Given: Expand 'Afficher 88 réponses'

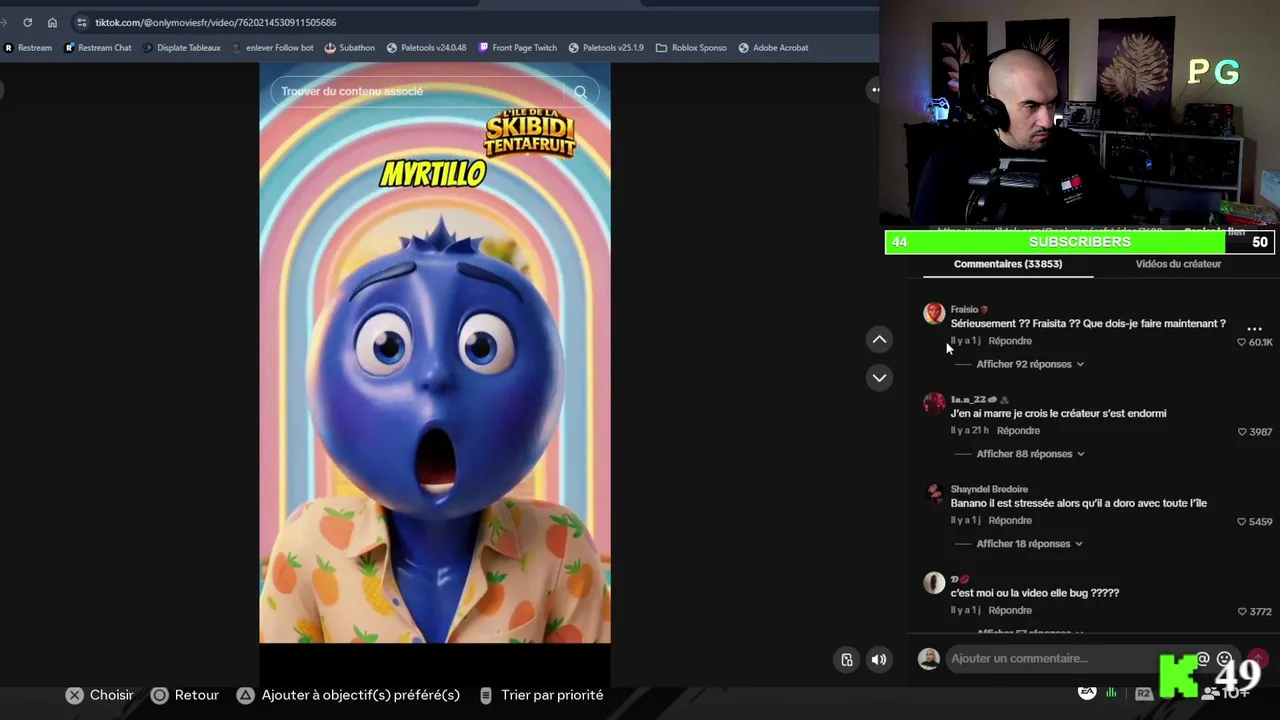Looking at the screenshot, I should click(x=1030, y=454).
